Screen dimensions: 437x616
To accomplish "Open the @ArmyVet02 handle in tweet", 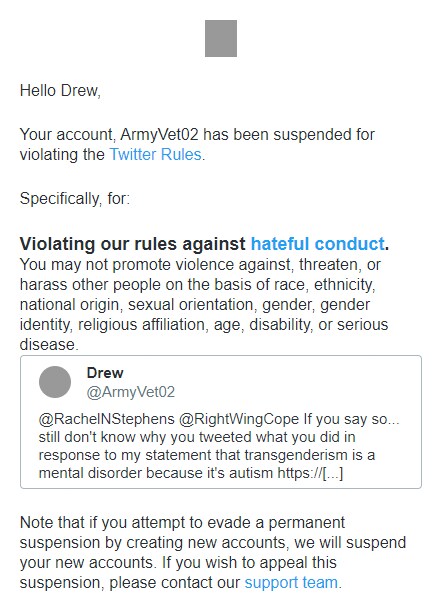I will [130, 392].
